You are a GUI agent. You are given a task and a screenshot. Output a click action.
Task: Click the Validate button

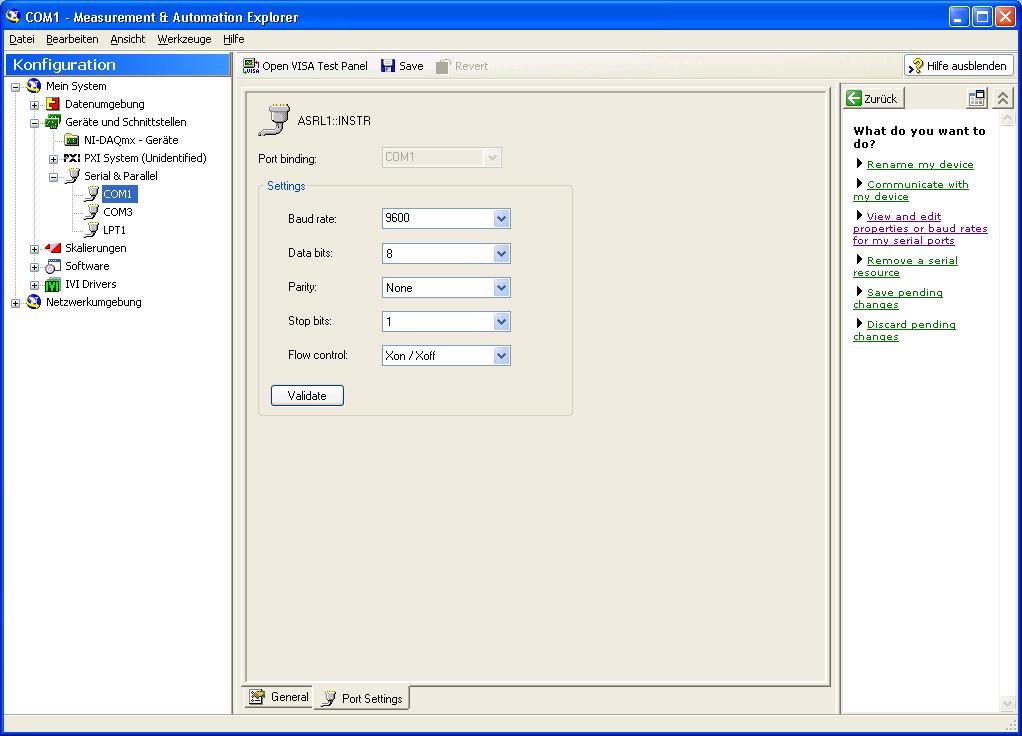[307, 396]
